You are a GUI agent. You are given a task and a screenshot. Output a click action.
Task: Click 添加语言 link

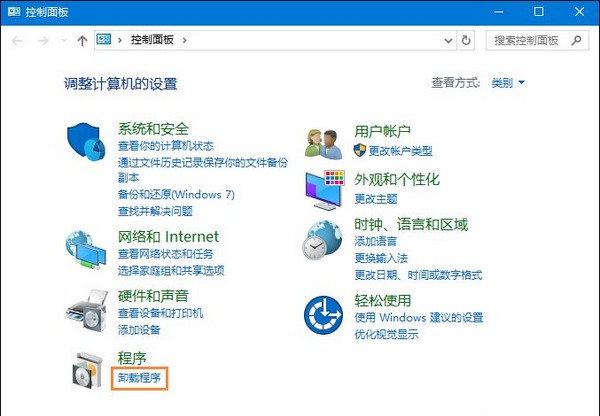376,241
